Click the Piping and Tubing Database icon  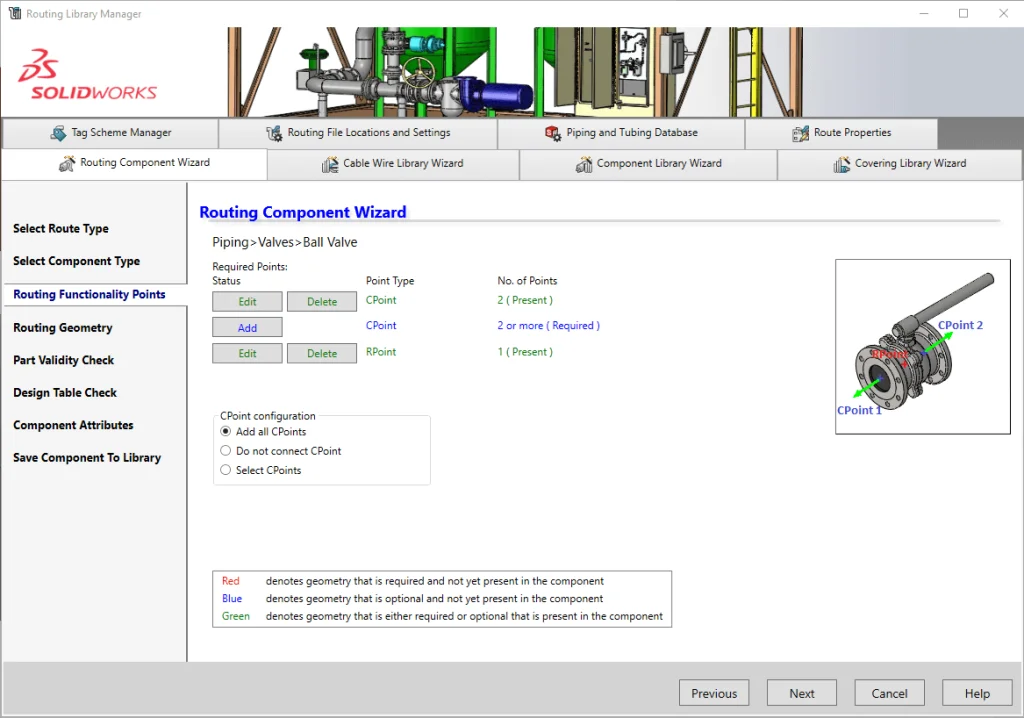coord(553,133)
